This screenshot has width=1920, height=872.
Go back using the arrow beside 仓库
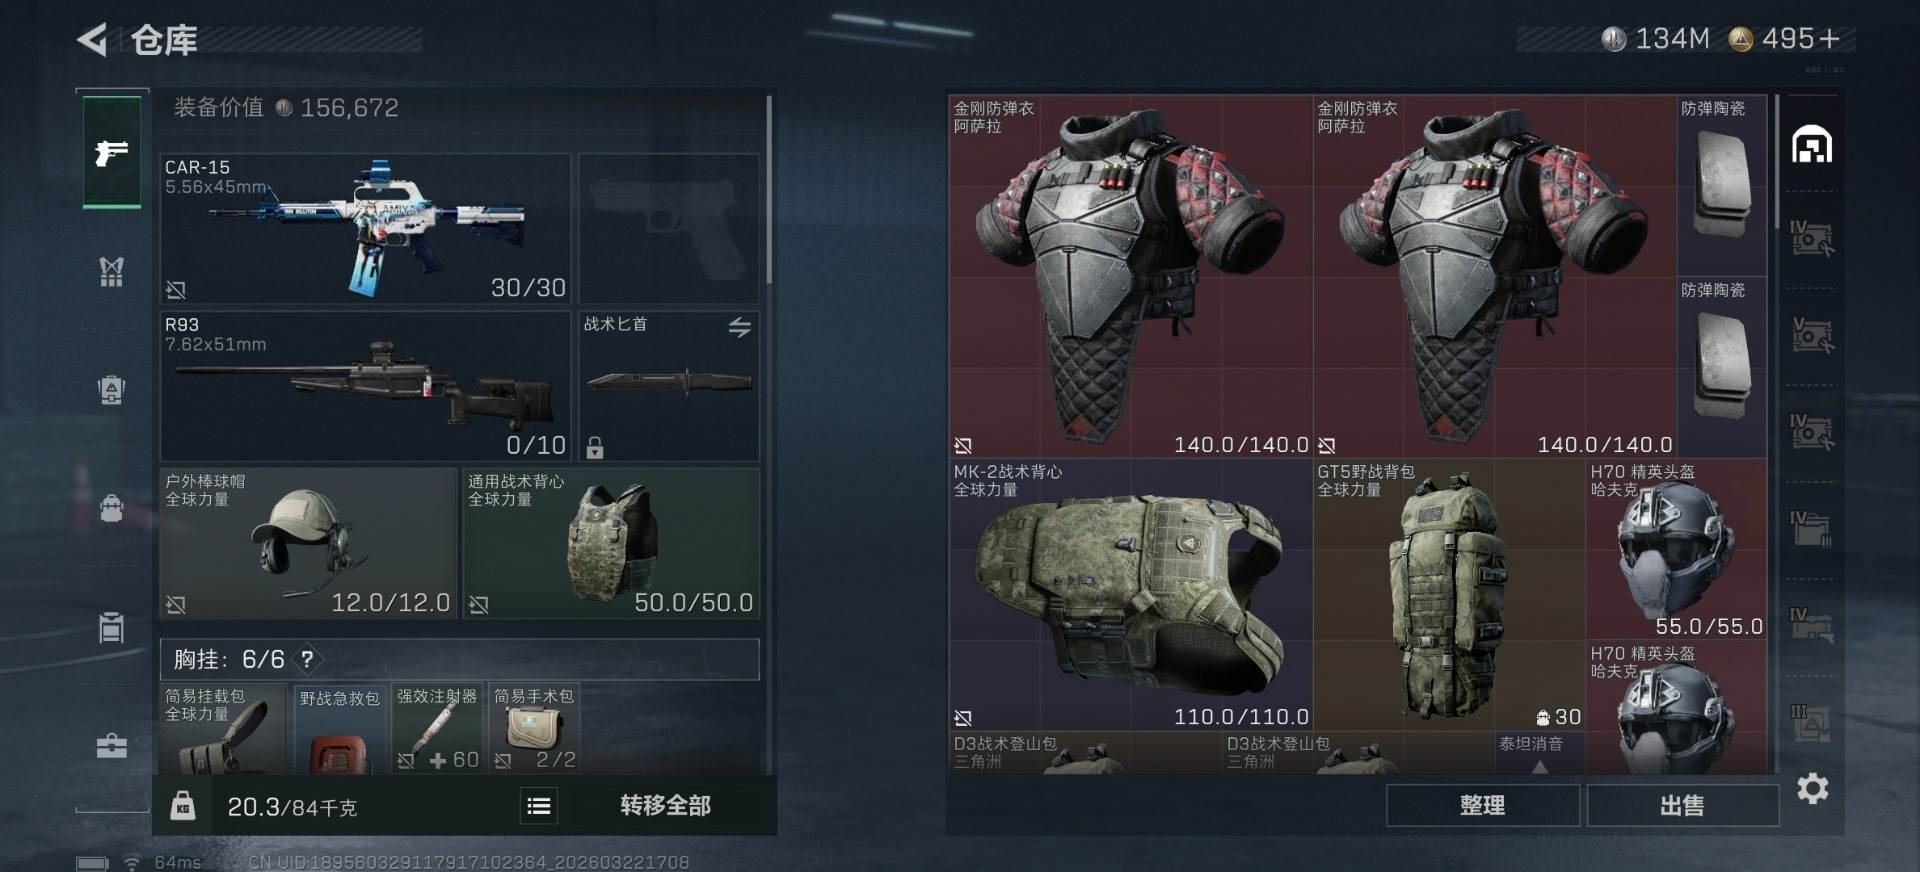coord(92,40)
